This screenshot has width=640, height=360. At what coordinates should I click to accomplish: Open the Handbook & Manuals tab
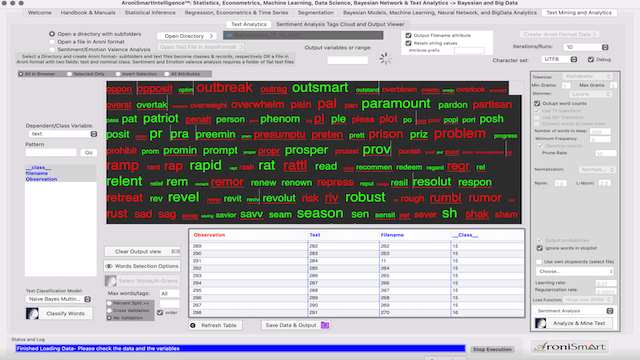[88, 13]
